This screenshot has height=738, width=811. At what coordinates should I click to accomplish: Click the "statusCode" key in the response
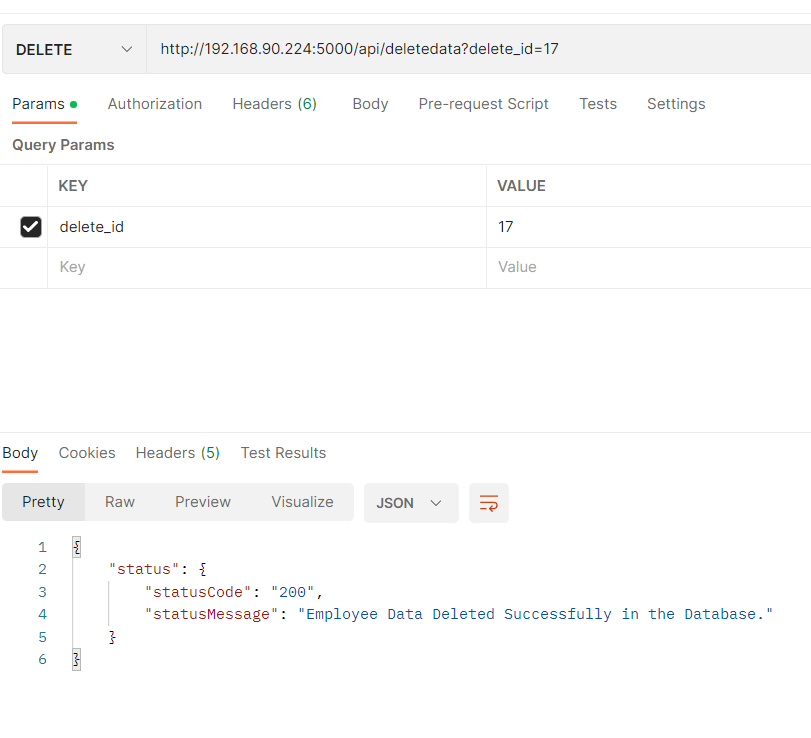coord(198,592)
